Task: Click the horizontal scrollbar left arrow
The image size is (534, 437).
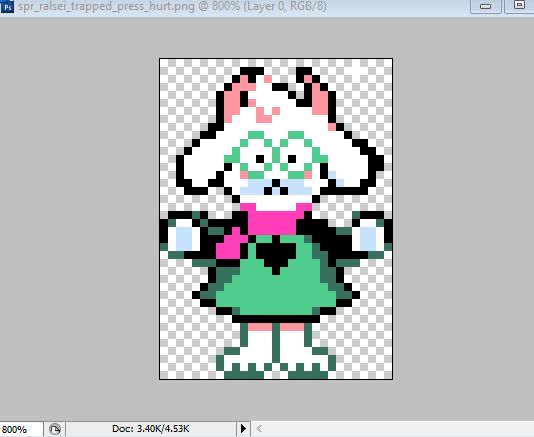Action: coord(259,428)
